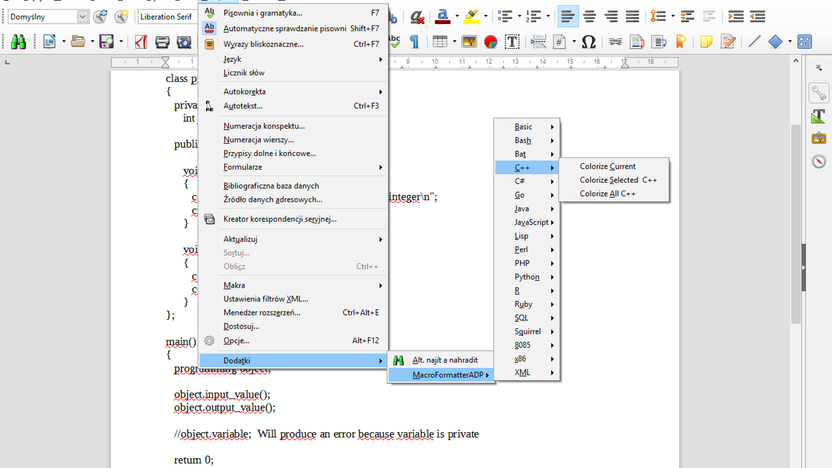Open Menedżer rozszerzeń menu item
The width and height of the screenshot is (832, 468).
pyautogui.click(x=293, y=313)
